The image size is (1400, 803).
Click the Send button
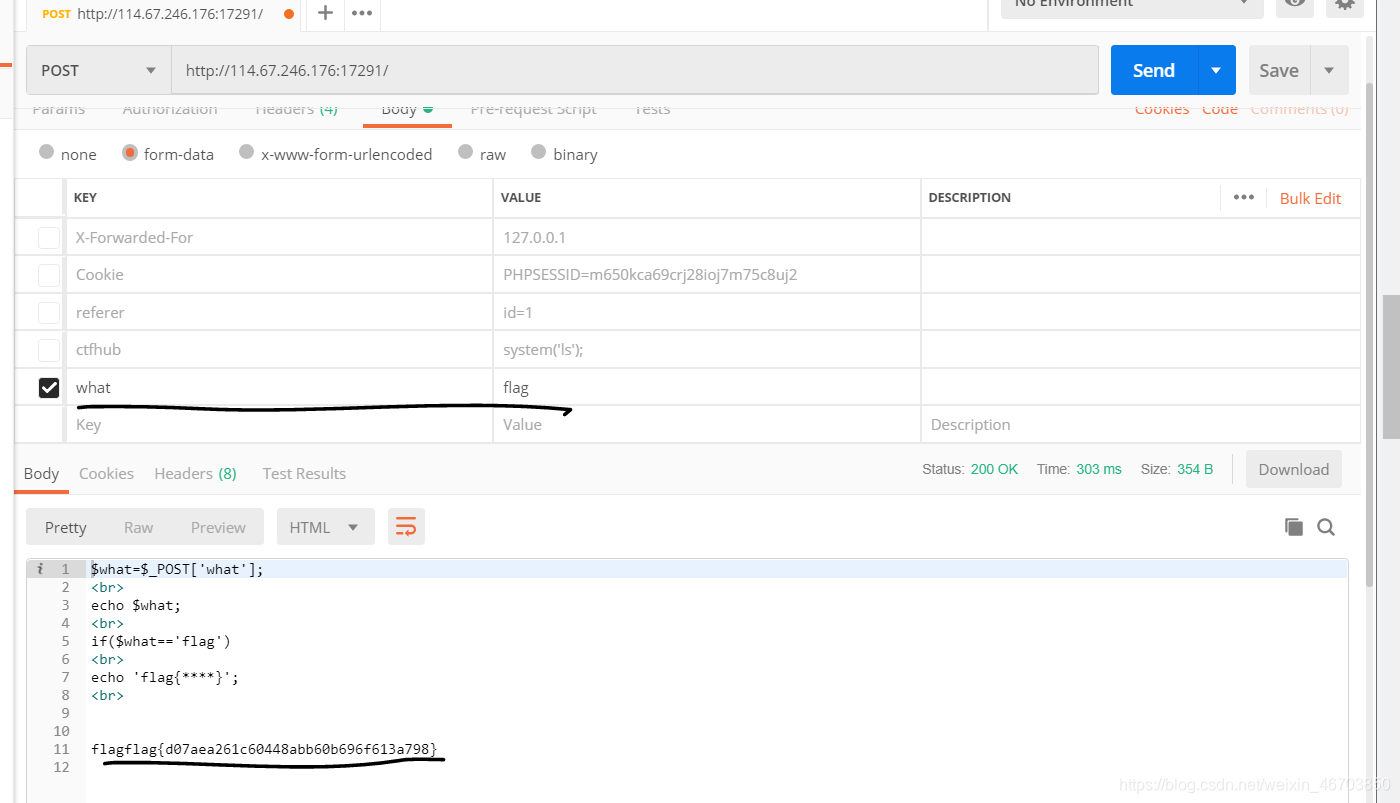coord(1154,70)
